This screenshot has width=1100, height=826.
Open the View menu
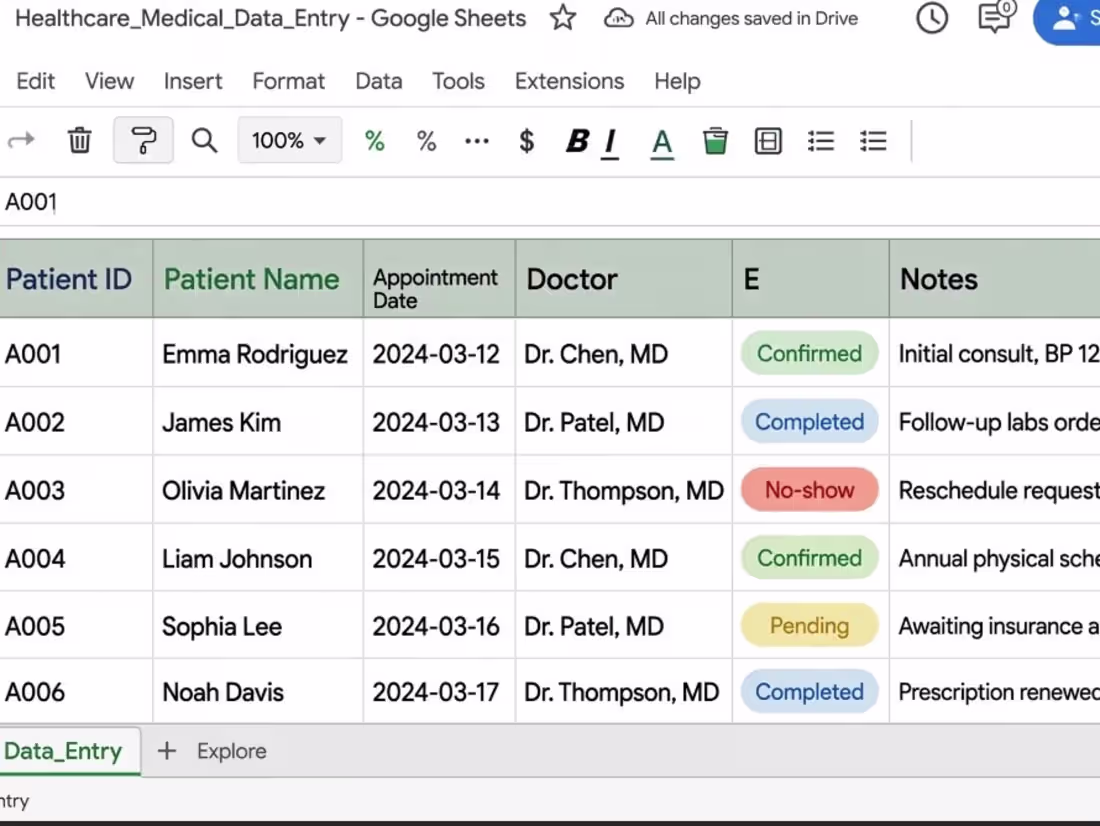click(x=109, y=81)
